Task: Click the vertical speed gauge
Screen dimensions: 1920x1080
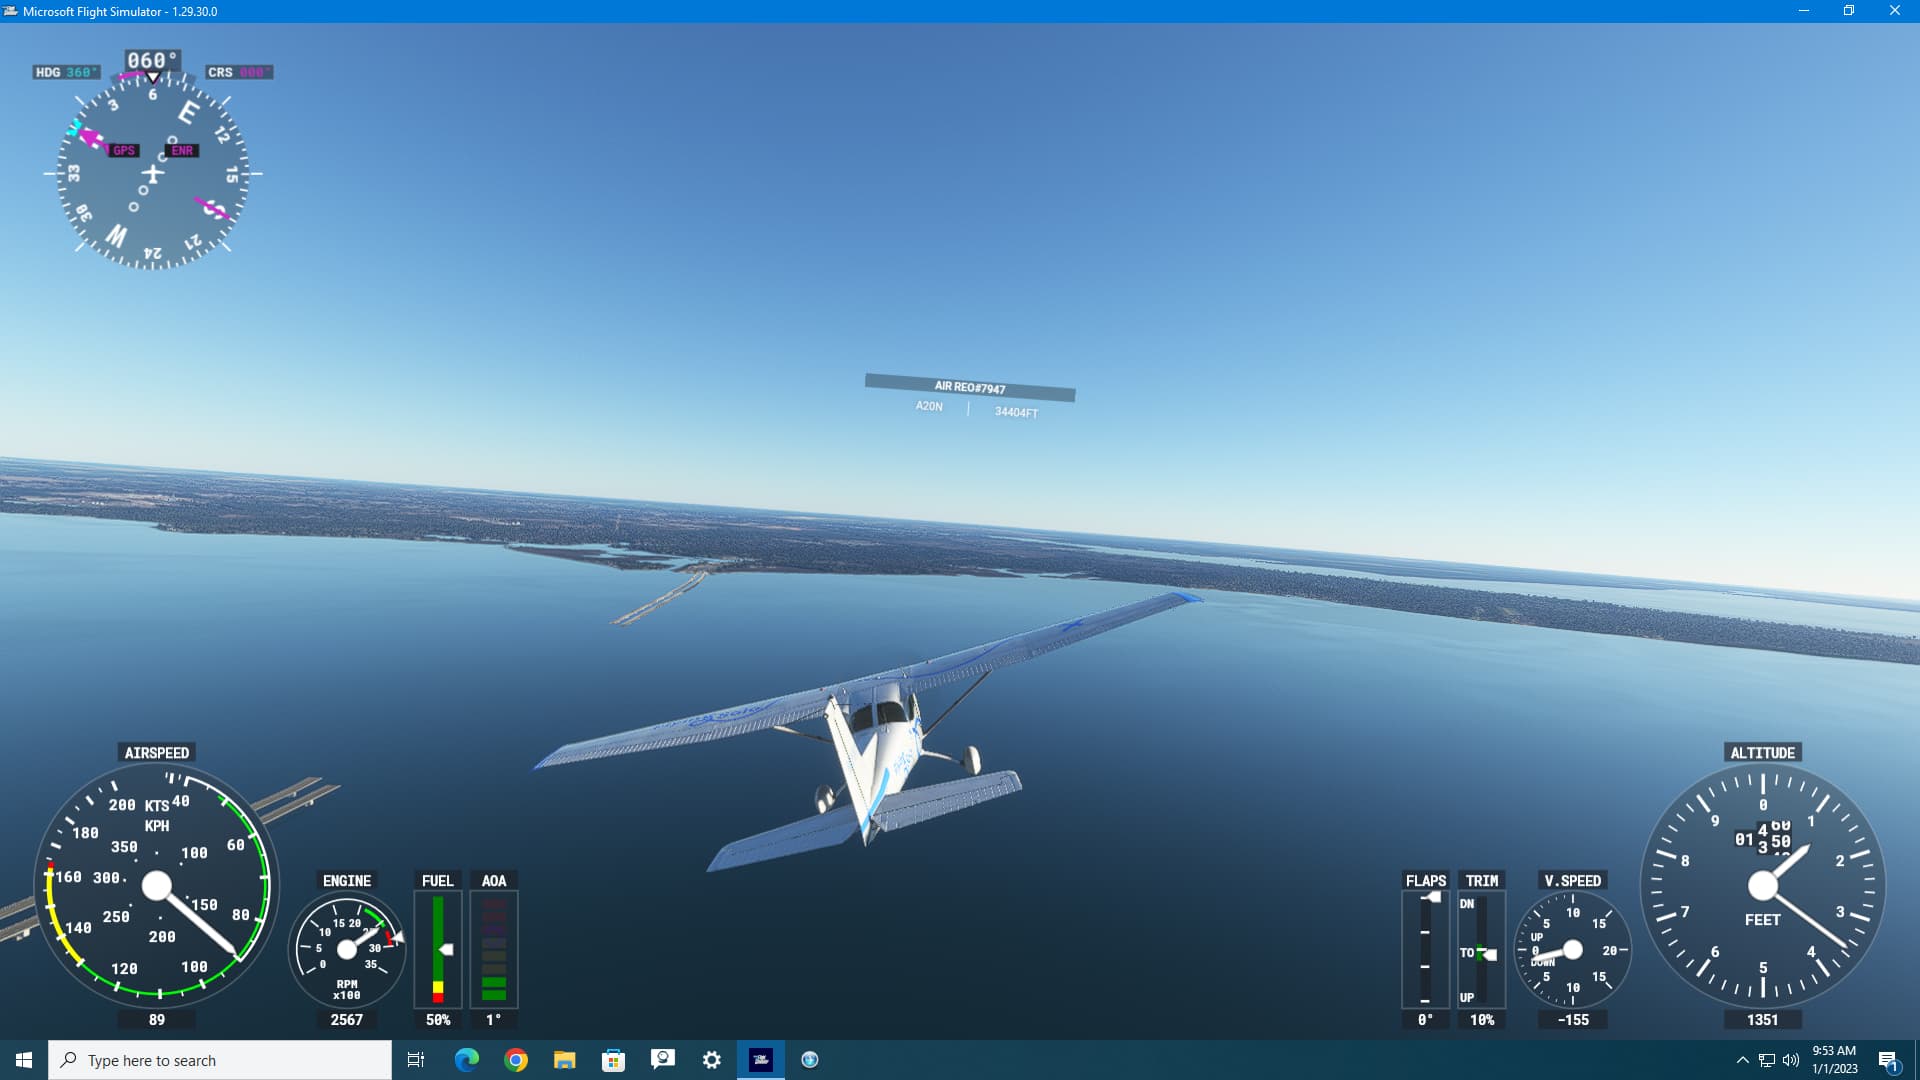Action: 1573,949
